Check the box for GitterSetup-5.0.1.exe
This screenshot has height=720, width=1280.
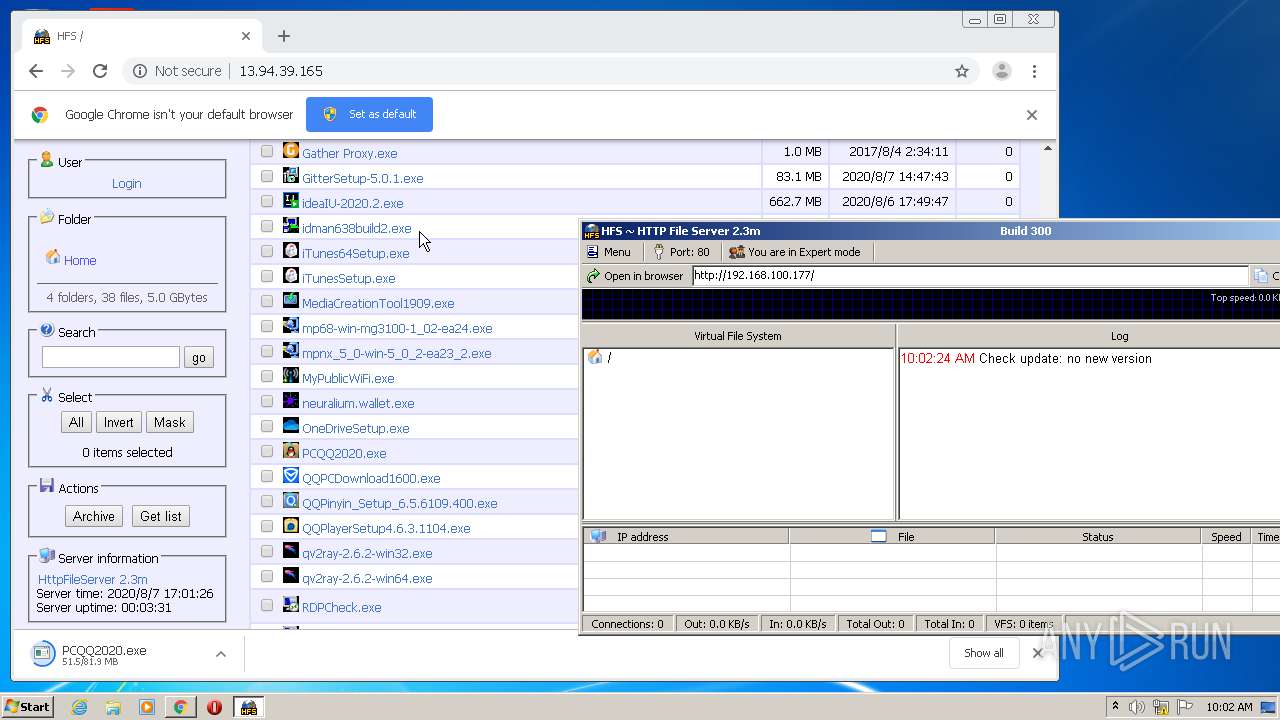[267, 176]
